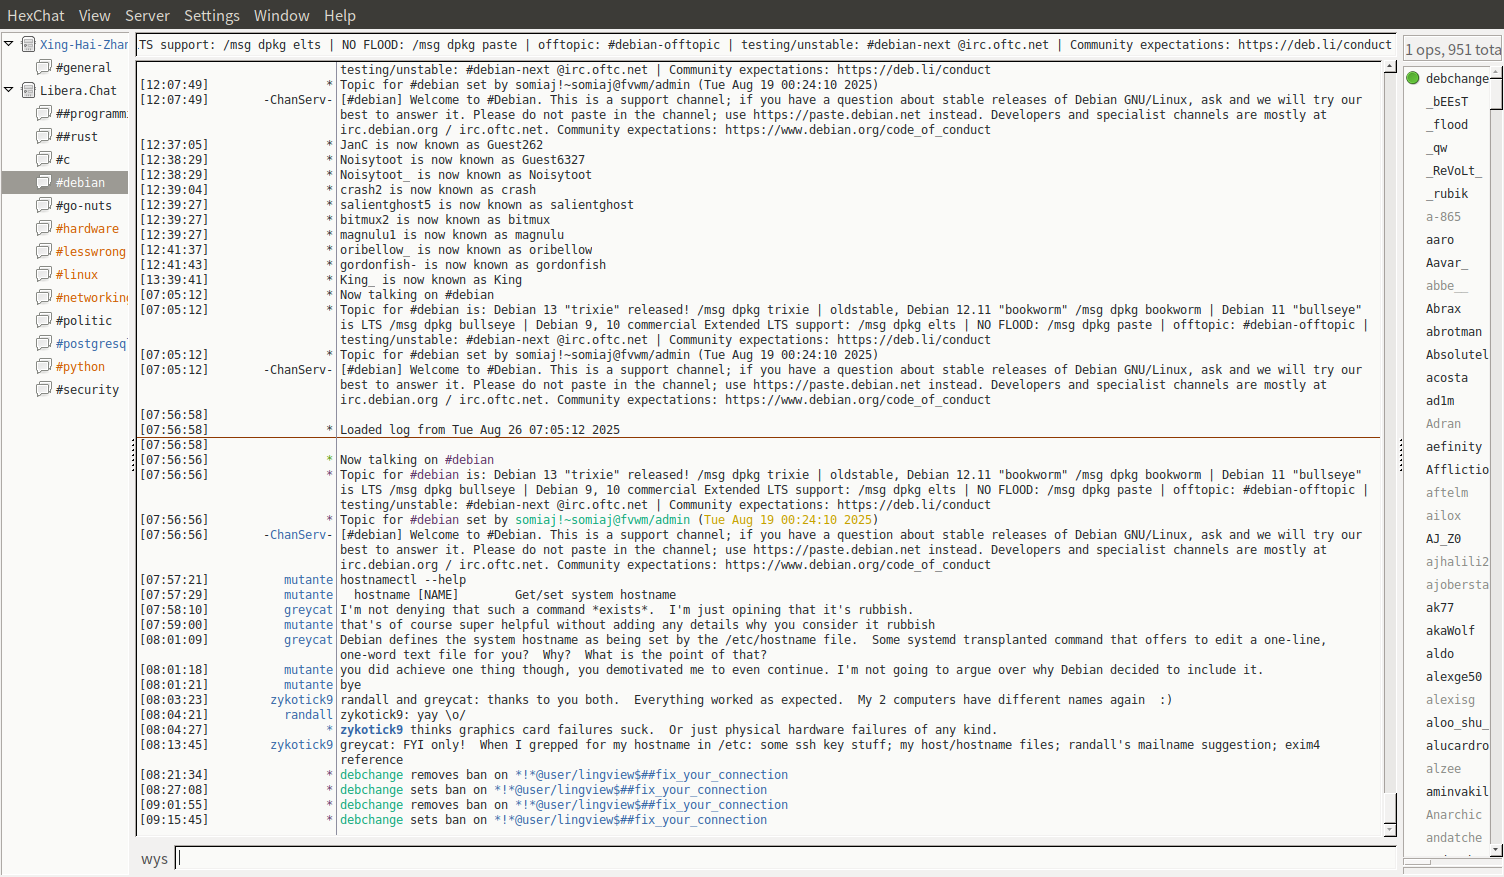Open the Help menu

(x=339, y=15)
